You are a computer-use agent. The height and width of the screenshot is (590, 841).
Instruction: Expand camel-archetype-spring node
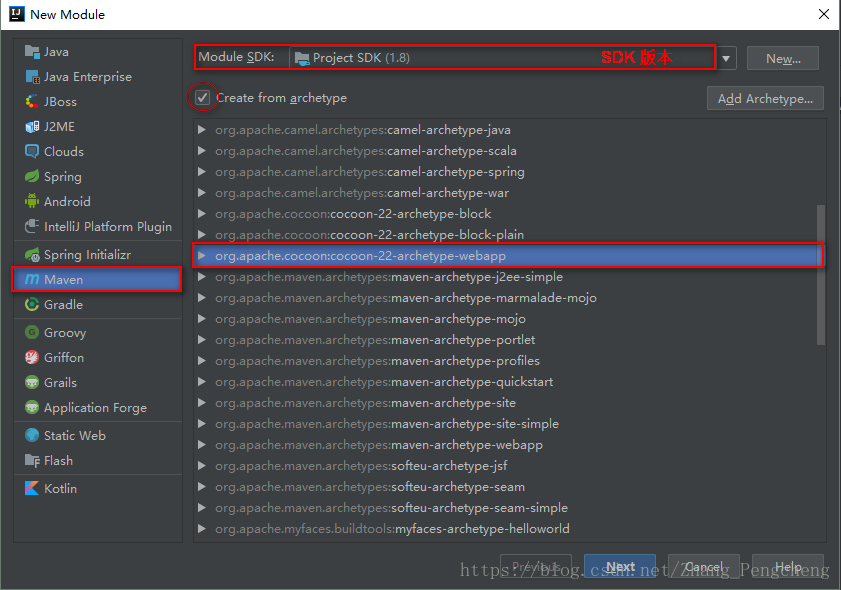click(202, 172)
